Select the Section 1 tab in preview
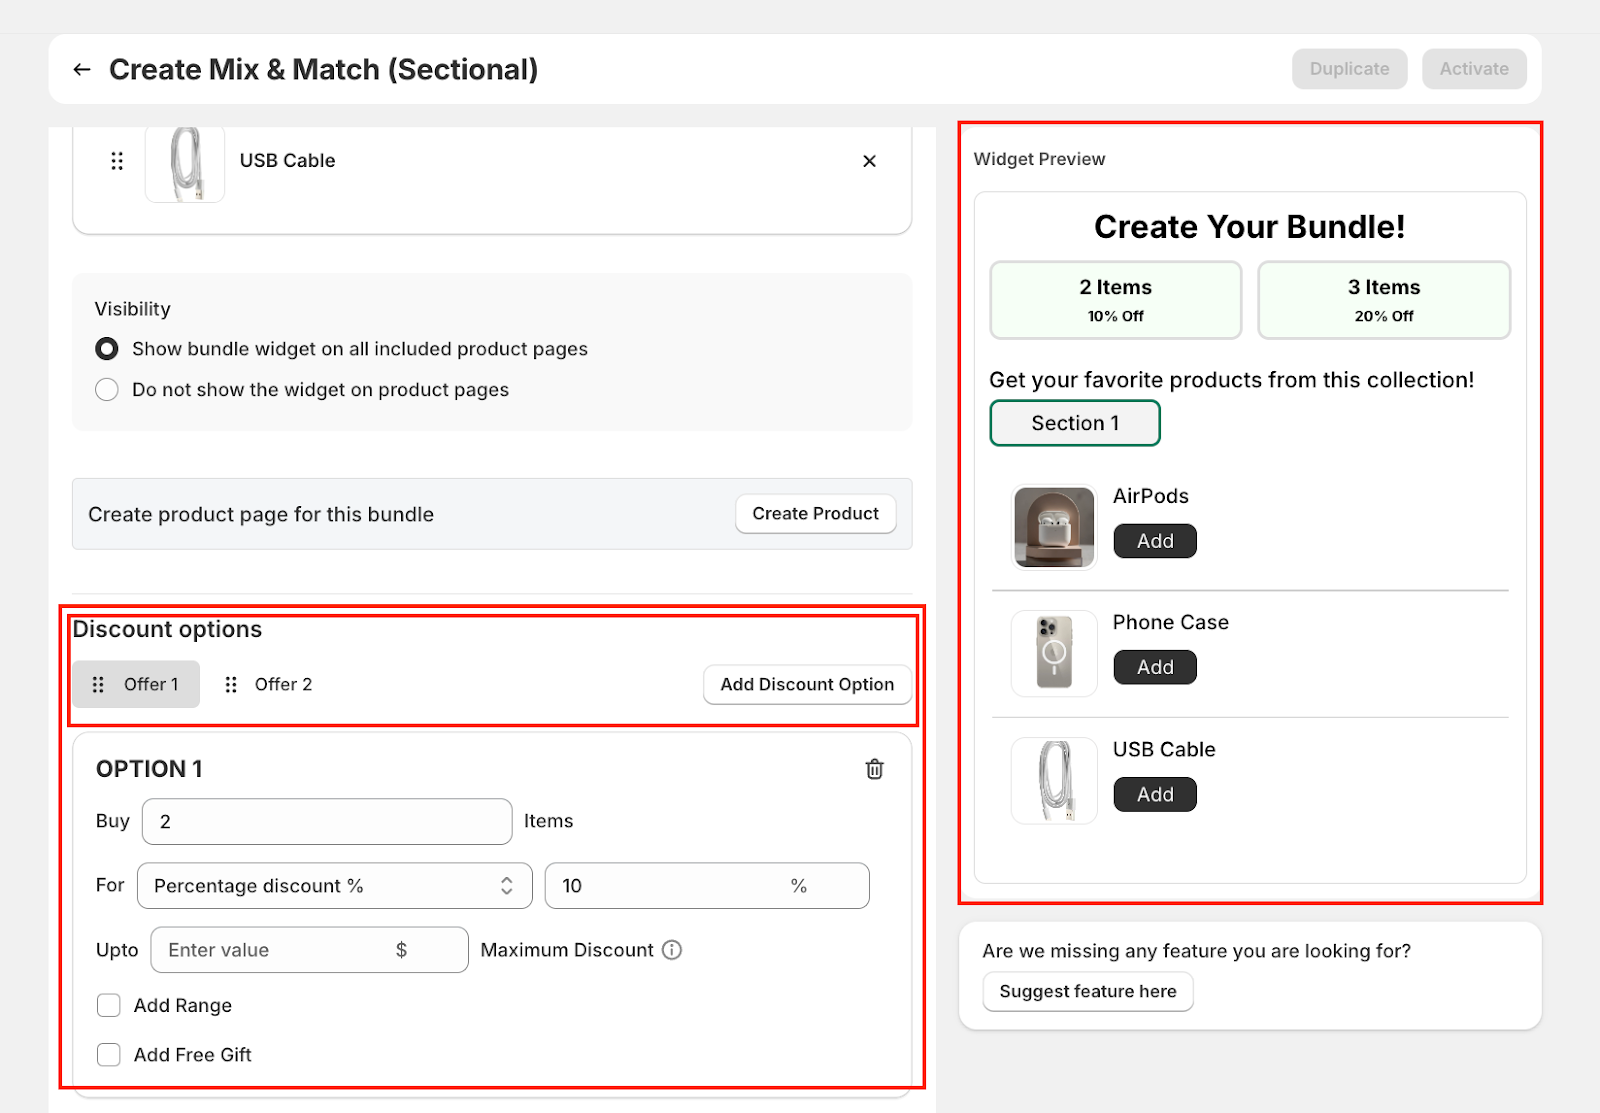This screenshot has width=1600, height=1113. click(x=1074, y=423)
